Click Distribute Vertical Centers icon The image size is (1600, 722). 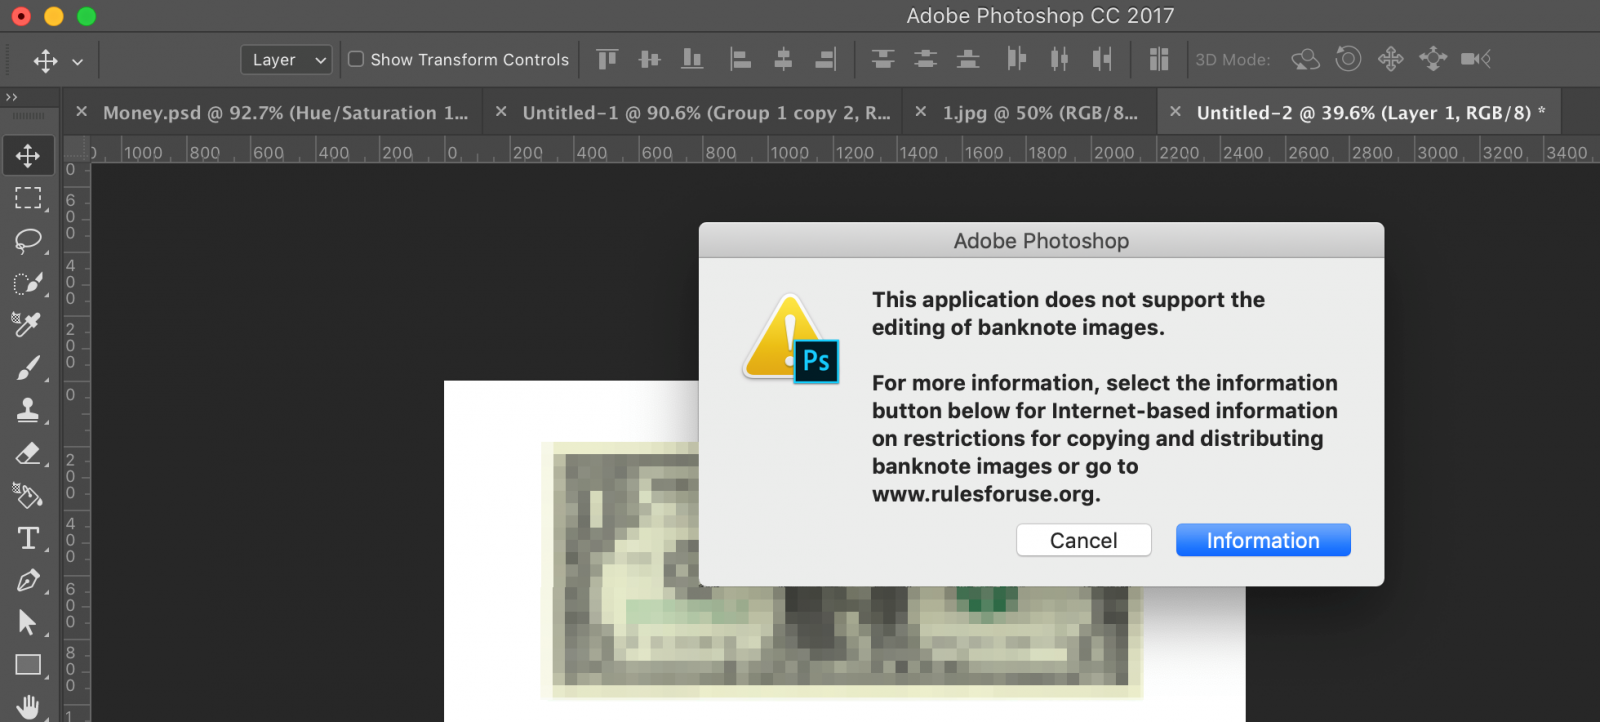[926, 59]
